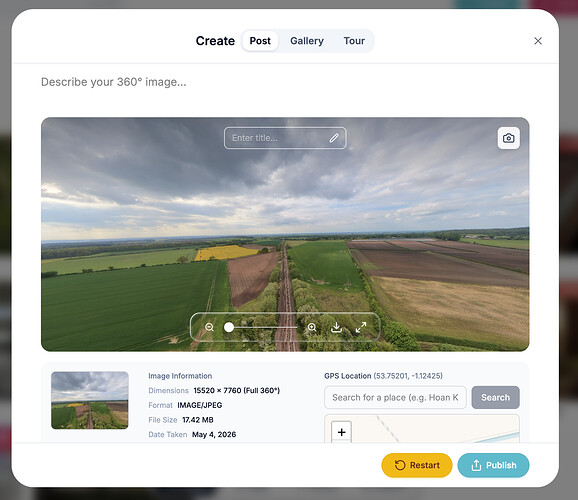Click the map preview area

[x=422, y=428]
